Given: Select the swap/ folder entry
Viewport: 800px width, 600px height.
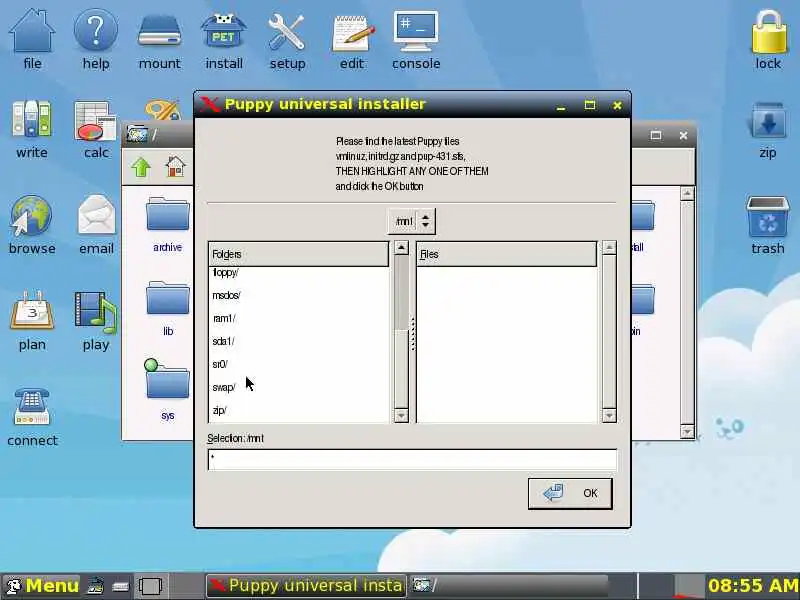Looking at the screenshot, I should tap(298, 387).
